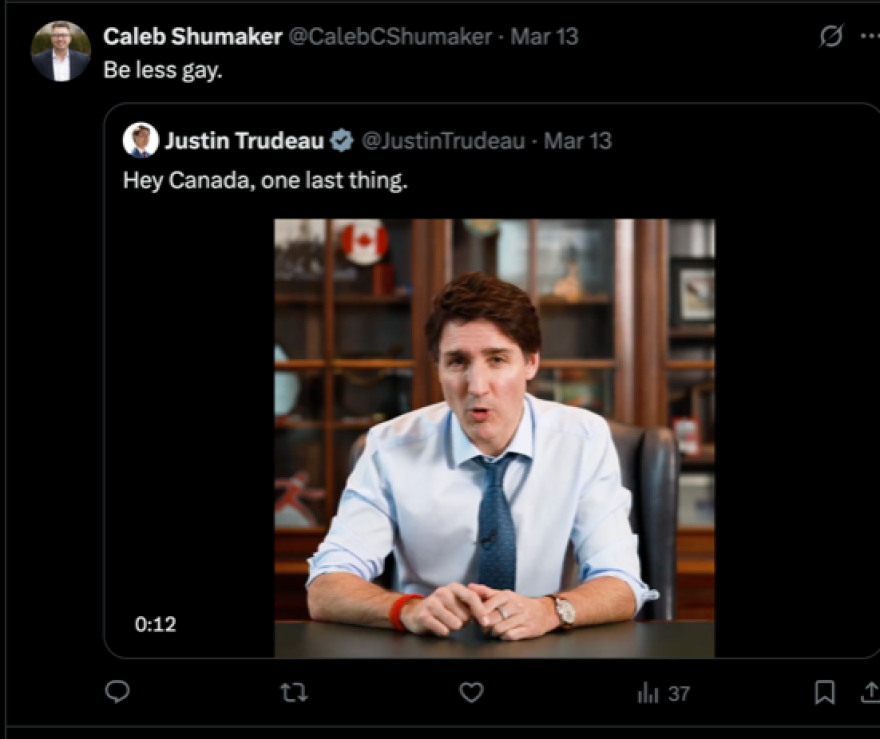Open the view count analytics icon

click(650, 691)
